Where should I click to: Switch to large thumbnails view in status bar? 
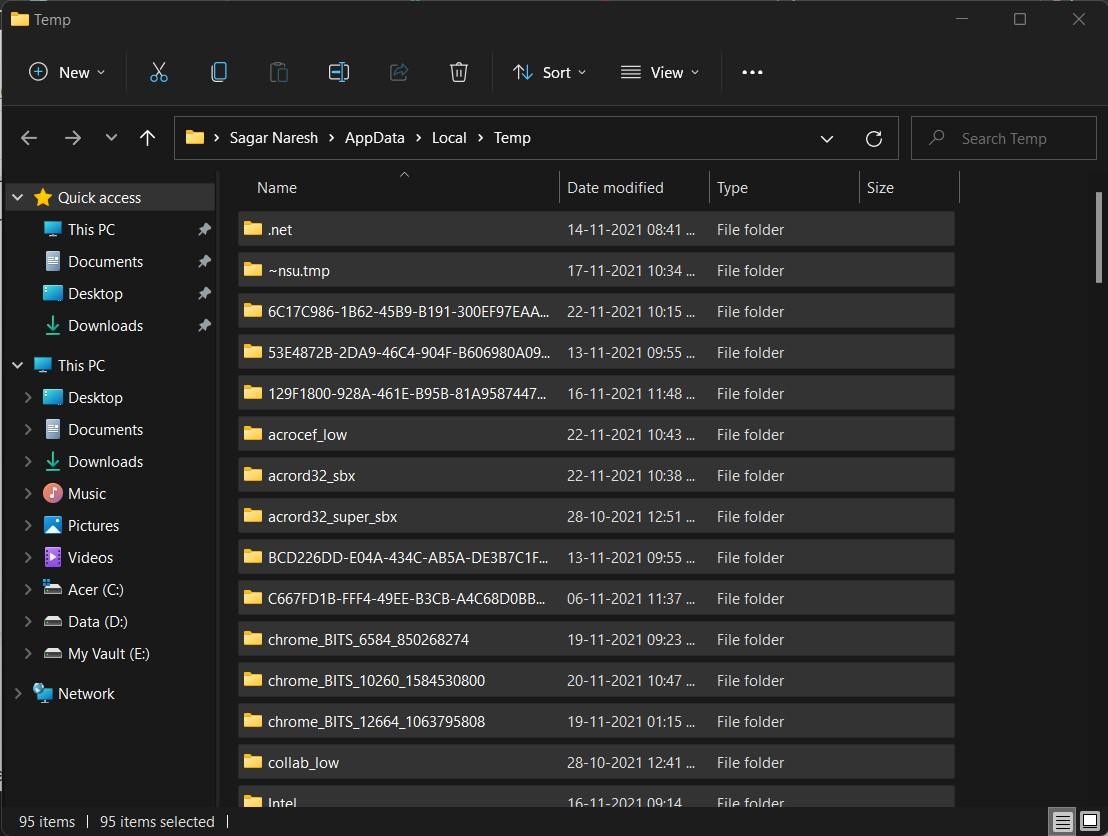tap(1090, 822)
